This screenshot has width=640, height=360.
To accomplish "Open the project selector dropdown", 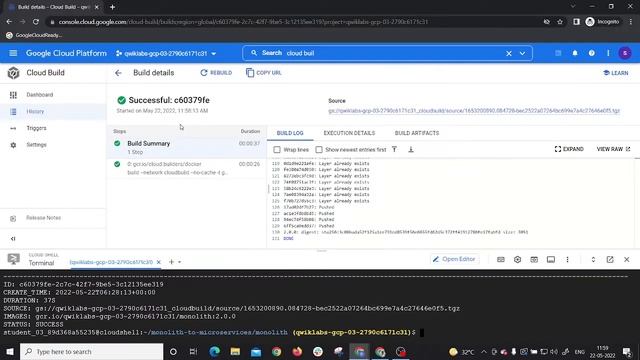I will pyautogui.click(x=166, y=53).
